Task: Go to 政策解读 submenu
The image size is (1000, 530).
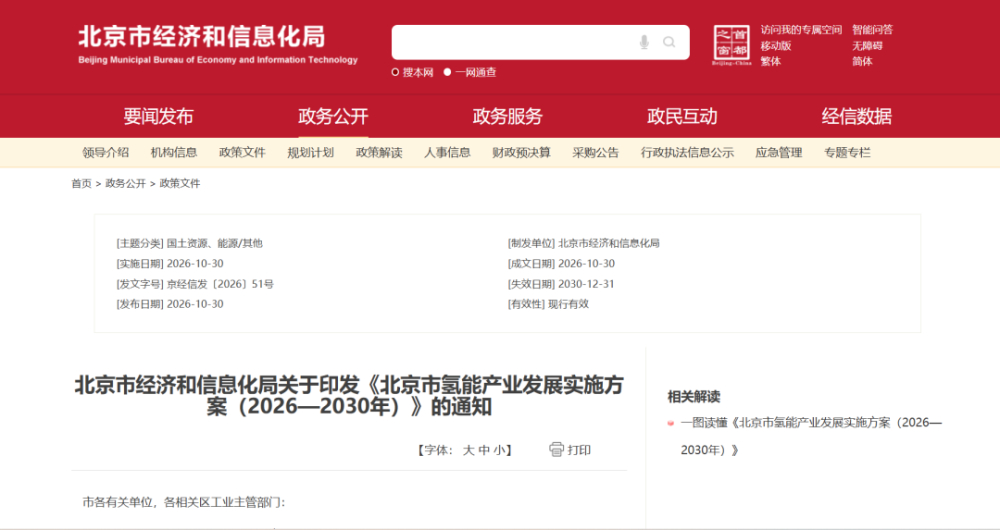Action: (379, 152)
